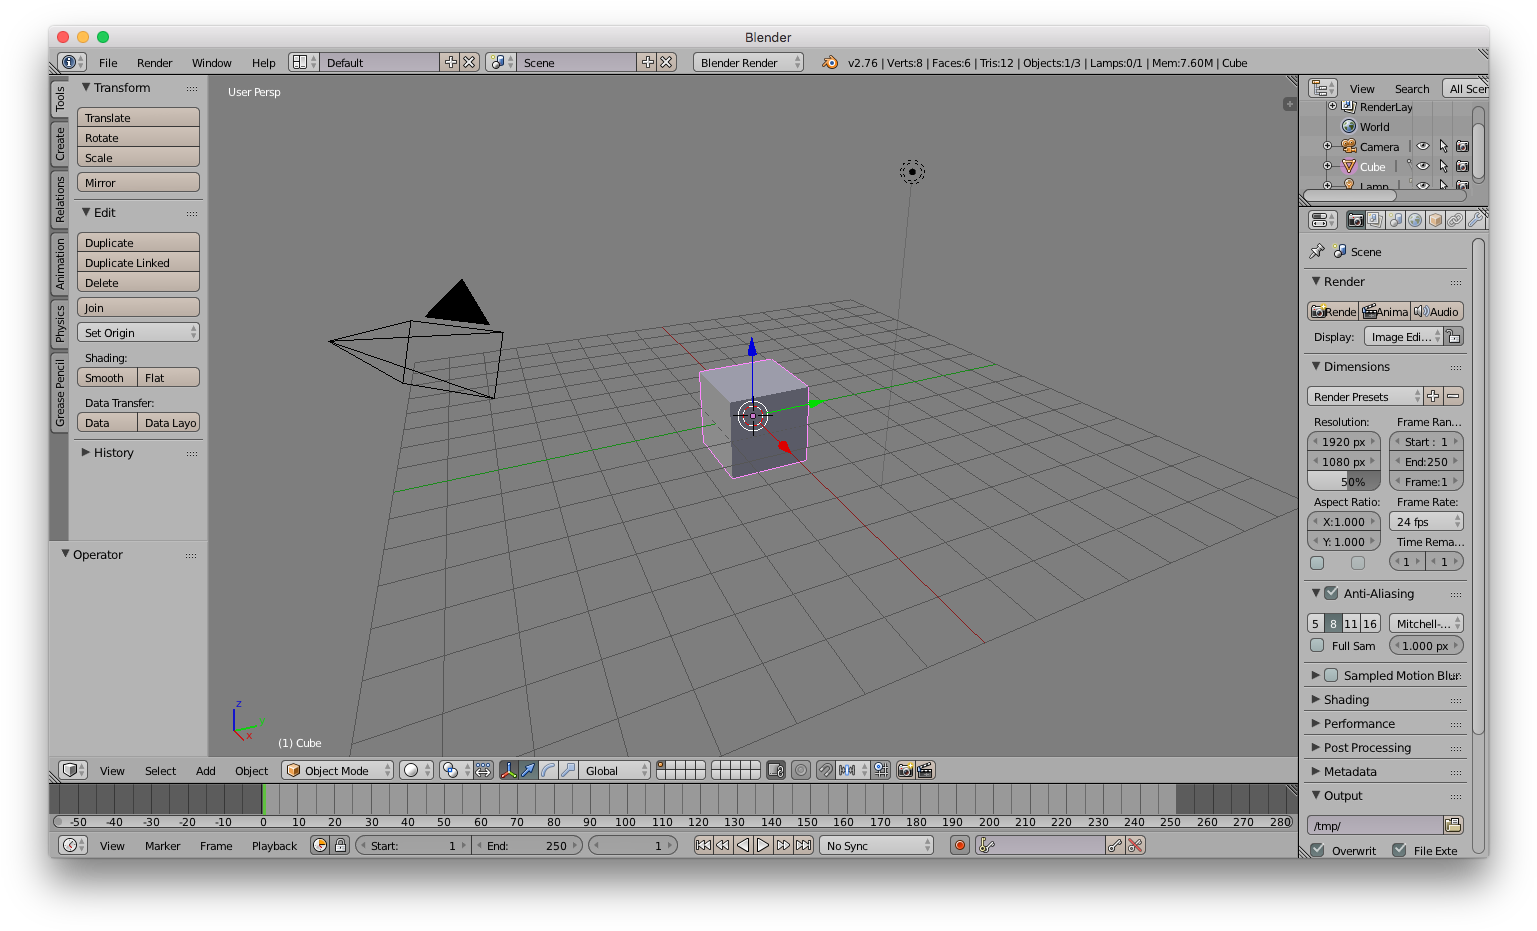Open the Render menu in top bar

tap(154, 63)
